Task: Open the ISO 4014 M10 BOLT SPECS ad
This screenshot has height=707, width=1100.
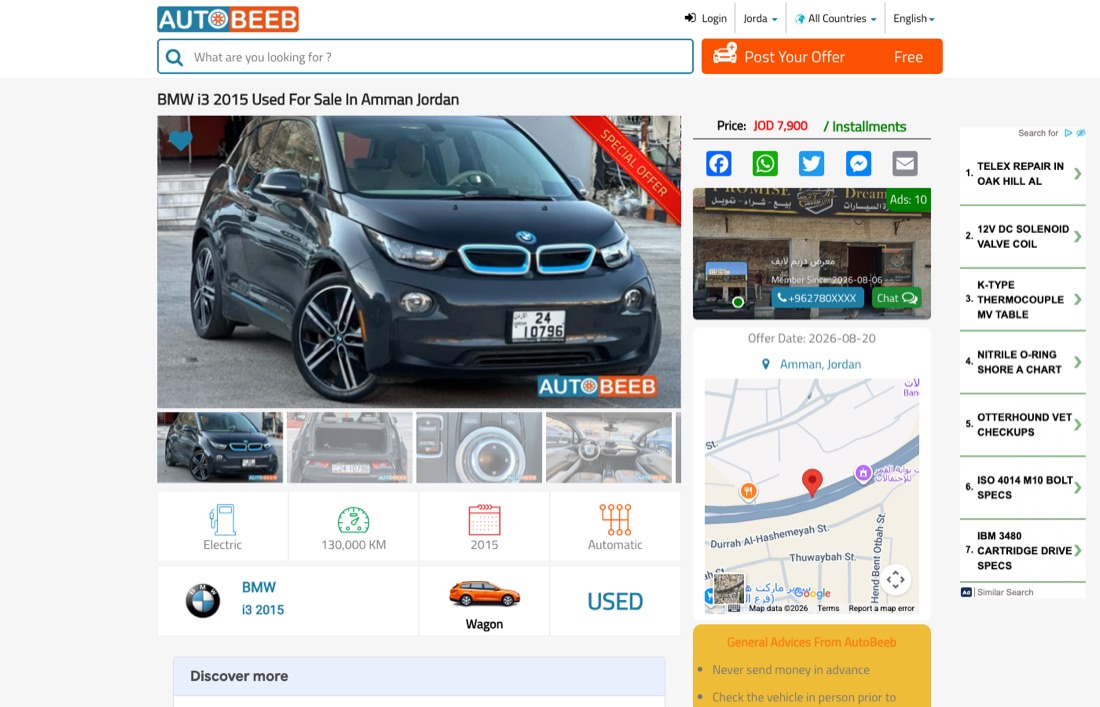Action: pos(1022,487)
